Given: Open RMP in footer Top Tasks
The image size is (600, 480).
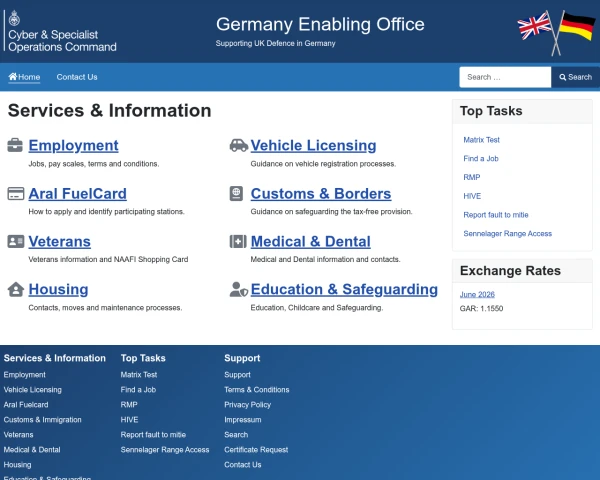Looking at the screenshot, I should point(129,405).
